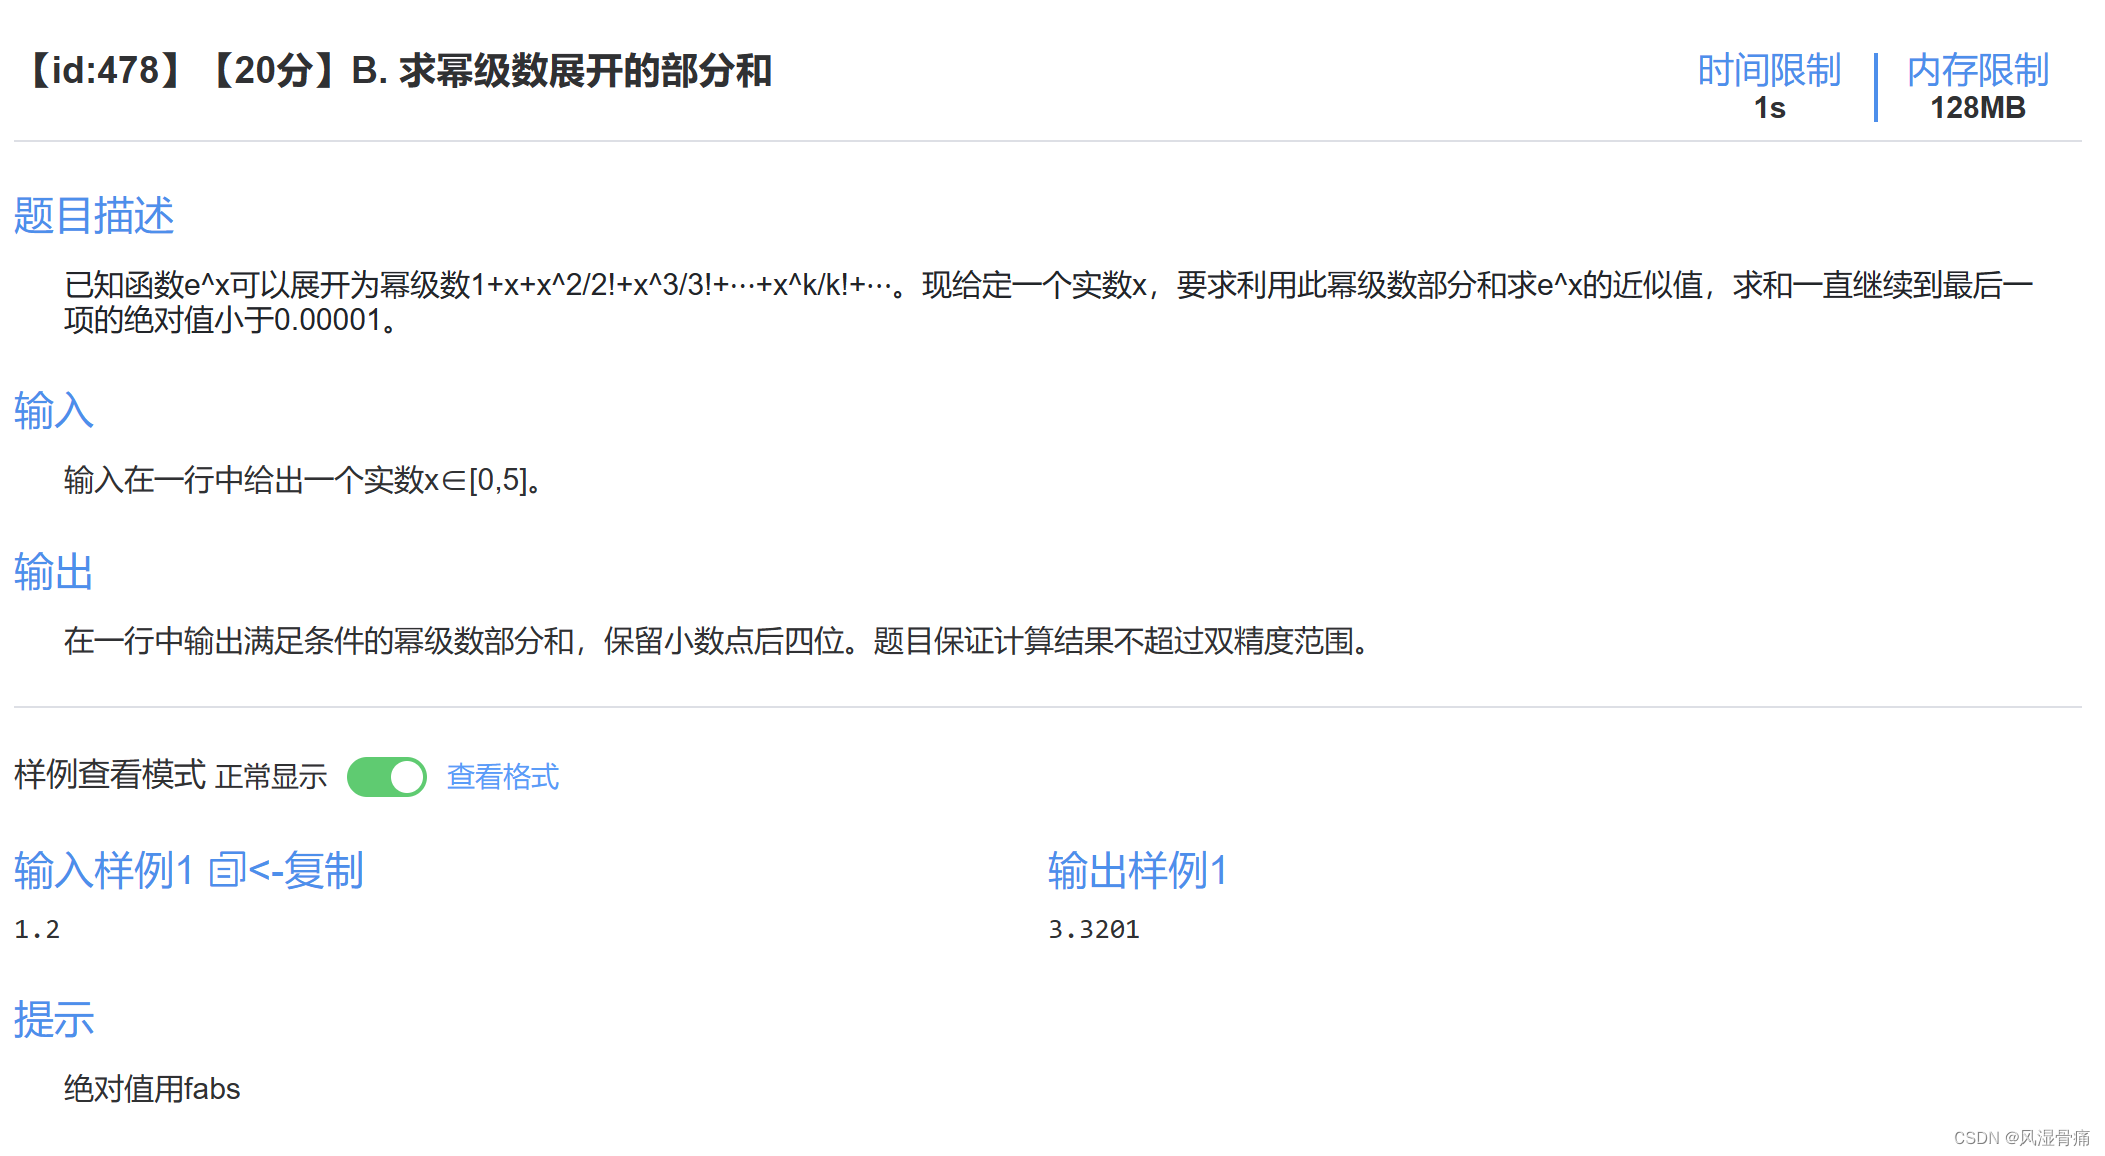Click the 时间限制 label
This screenshot has width=2105, height=1156.
point(1768,70)
